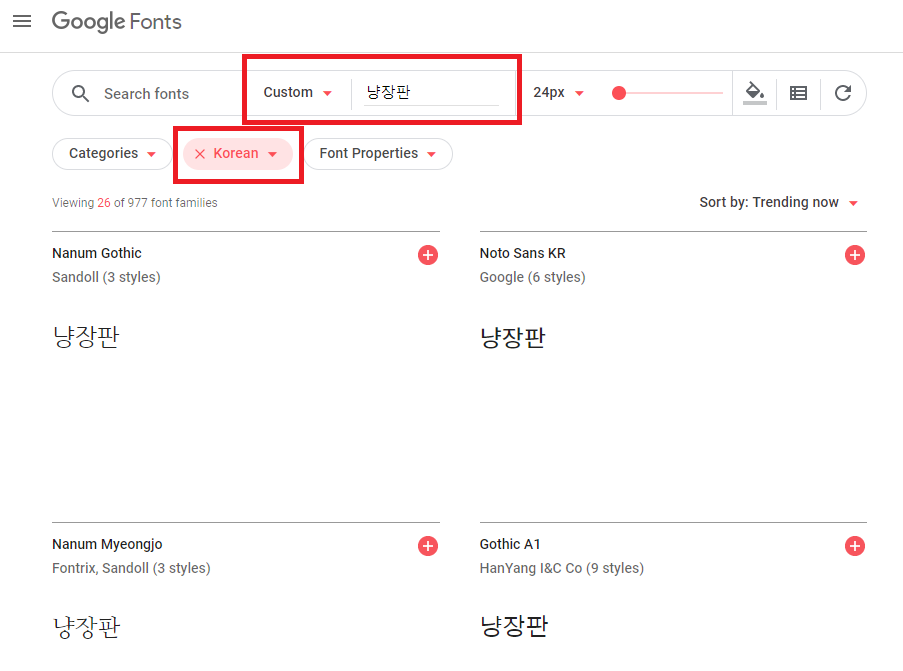
Task: Click the Gothic A1 preview text
Action: (x=514, y=627)
